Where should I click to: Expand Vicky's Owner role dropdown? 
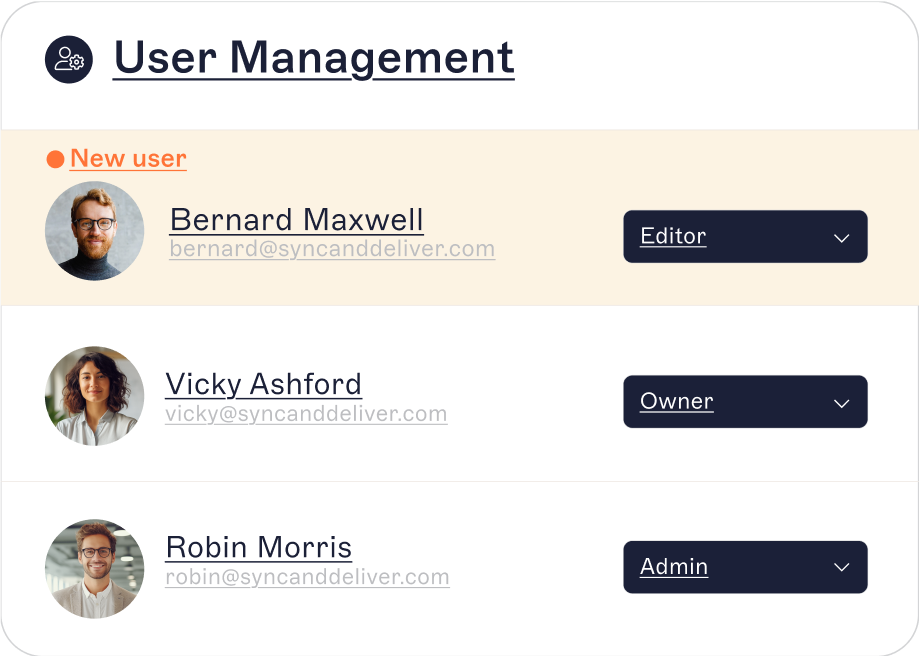[x=744, y=402]
